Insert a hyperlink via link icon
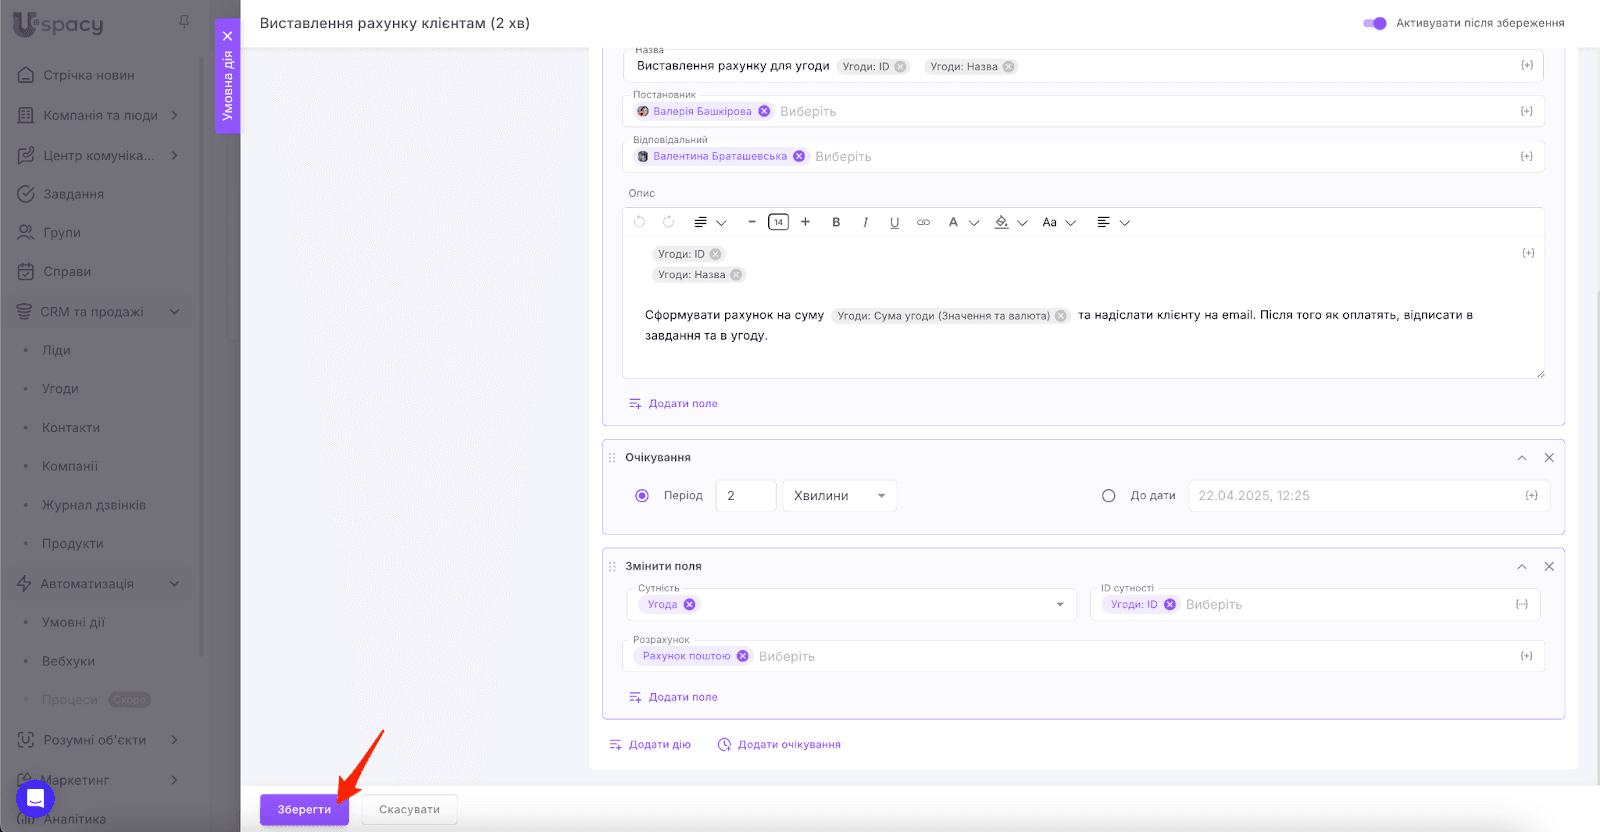Screen dimensions: 1600x832 pyautogui.click(x=923, y=222)
